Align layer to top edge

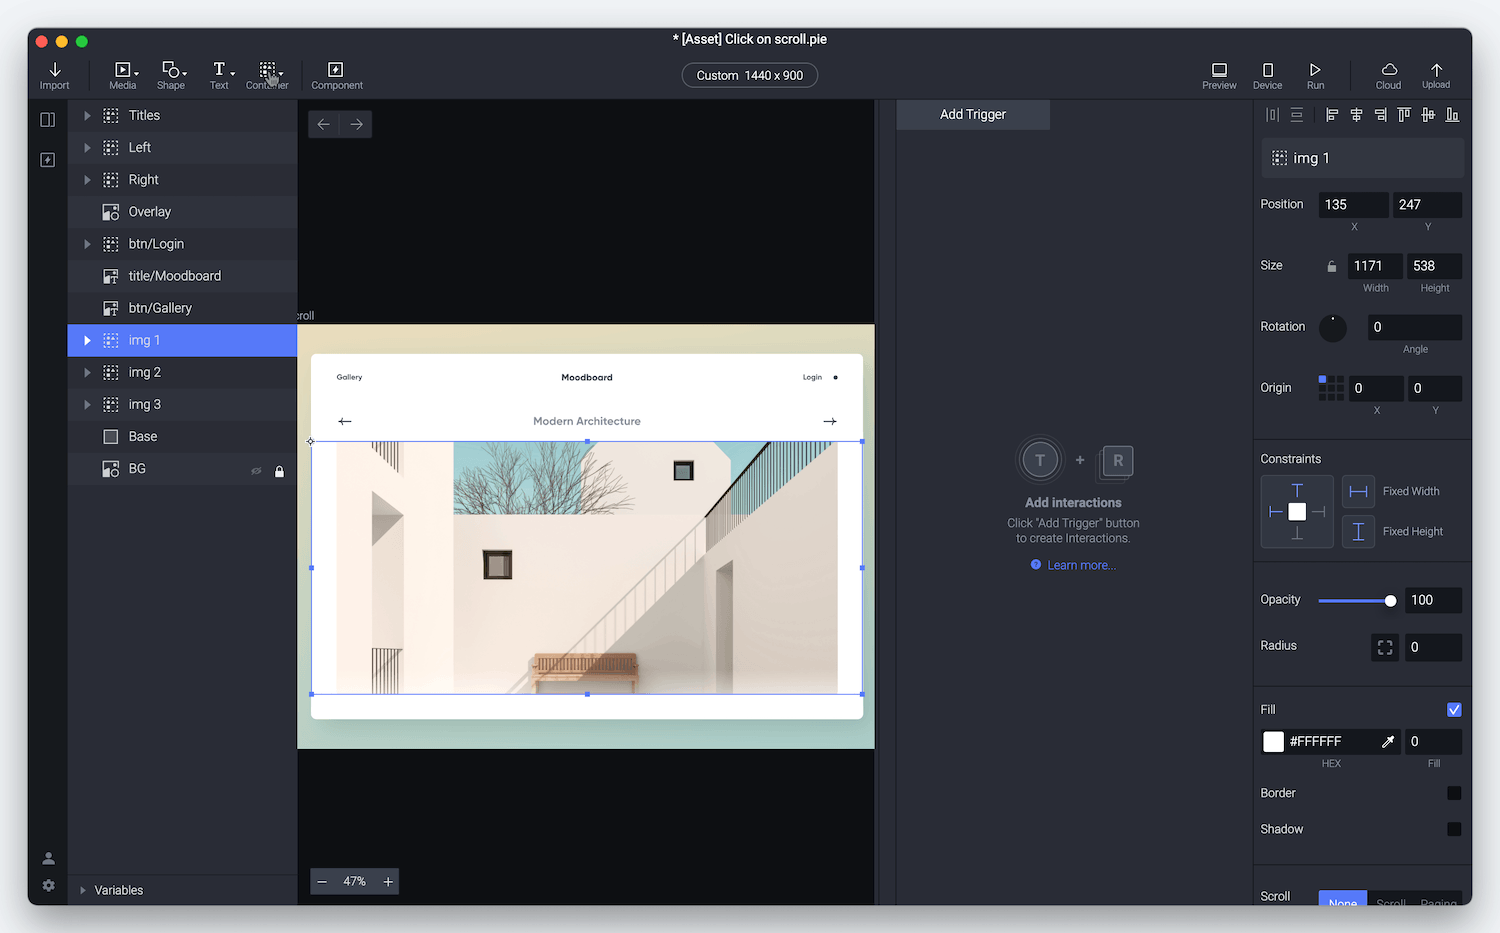tap(1404, 115)
